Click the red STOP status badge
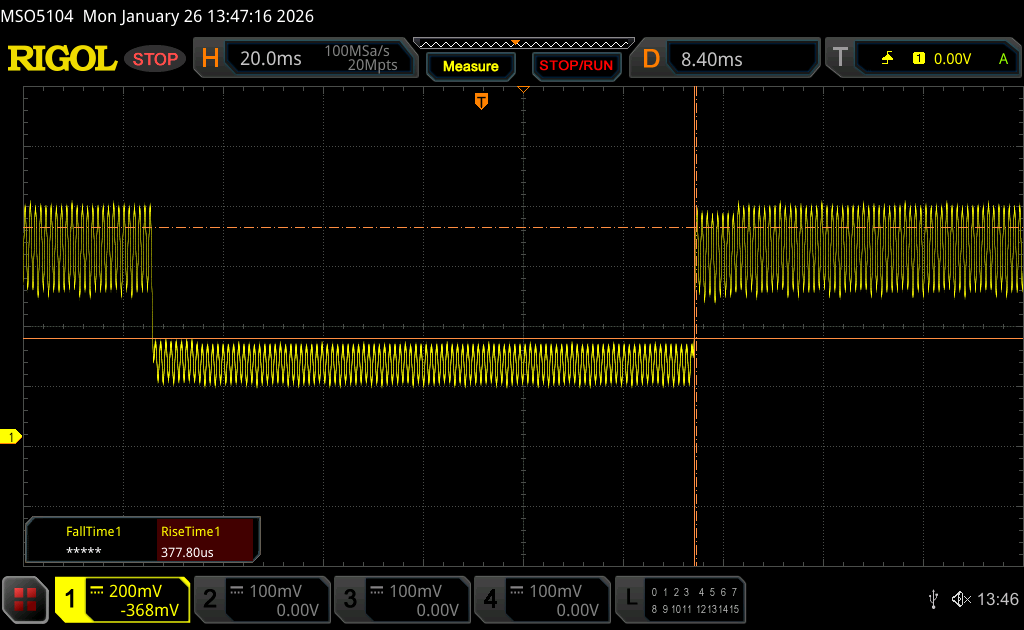This screenshot has height=630, width=1024. pyautogui.click(x=156, y=59)
